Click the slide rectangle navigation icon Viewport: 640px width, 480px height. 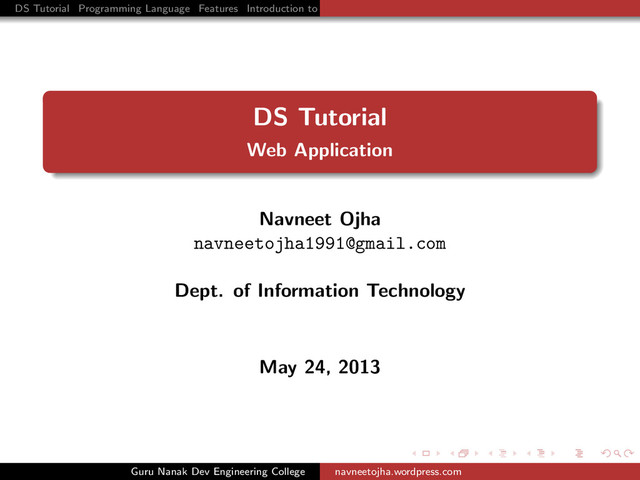(x=426, y=453)
